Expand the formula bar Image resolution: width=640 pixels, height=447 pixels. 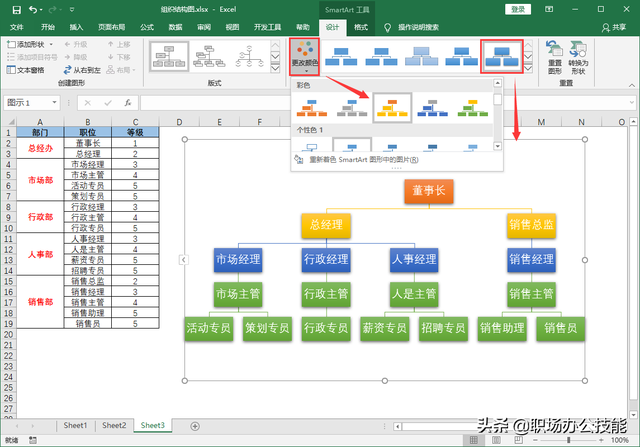pyautogui.click(x=632, y=103)
